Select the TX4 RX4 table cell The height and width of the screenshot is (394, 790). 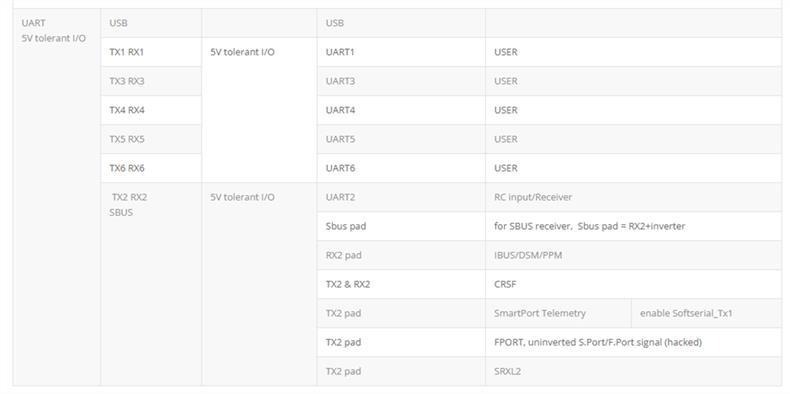[x=151, y=110]
